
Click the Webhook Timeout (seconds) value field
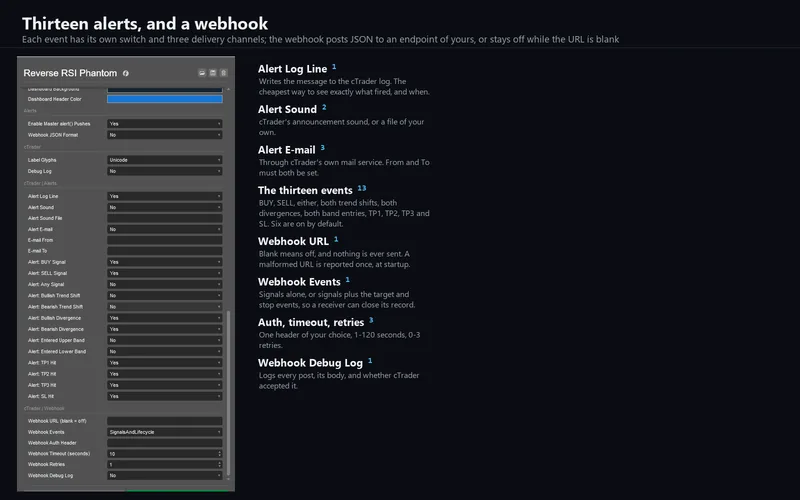tap(165, 454)
